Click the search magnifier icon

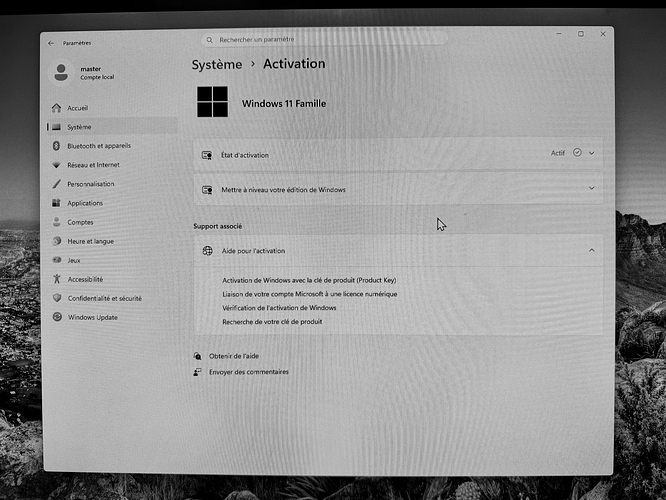point(209,40)
